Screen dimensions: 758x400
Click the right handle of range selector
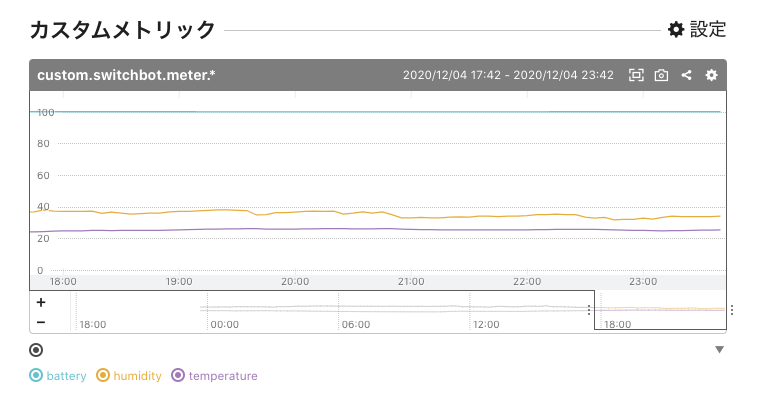click(732, 310)
